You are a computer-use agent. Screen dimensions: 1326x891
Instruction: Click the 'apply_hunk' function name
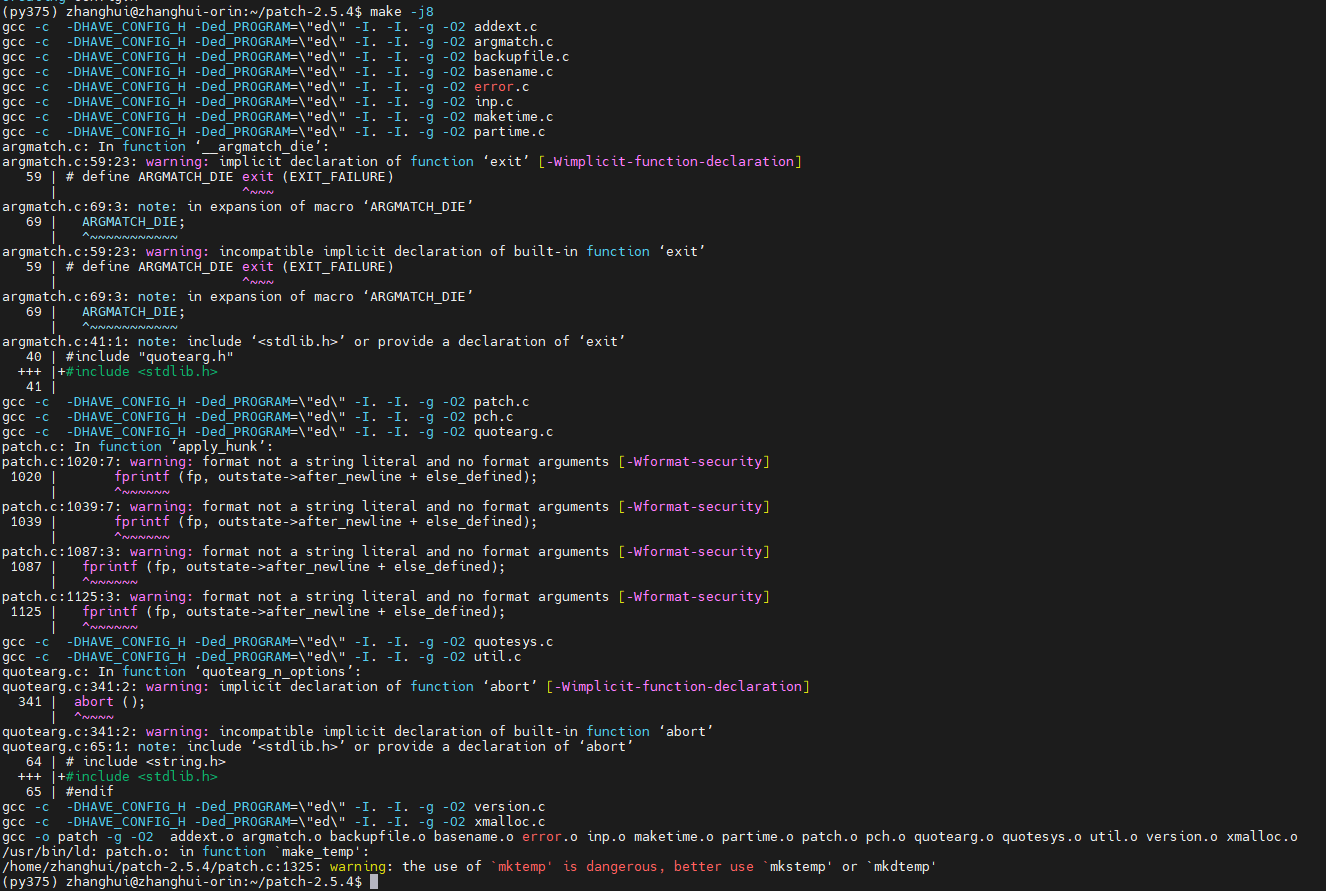point(218,446)
